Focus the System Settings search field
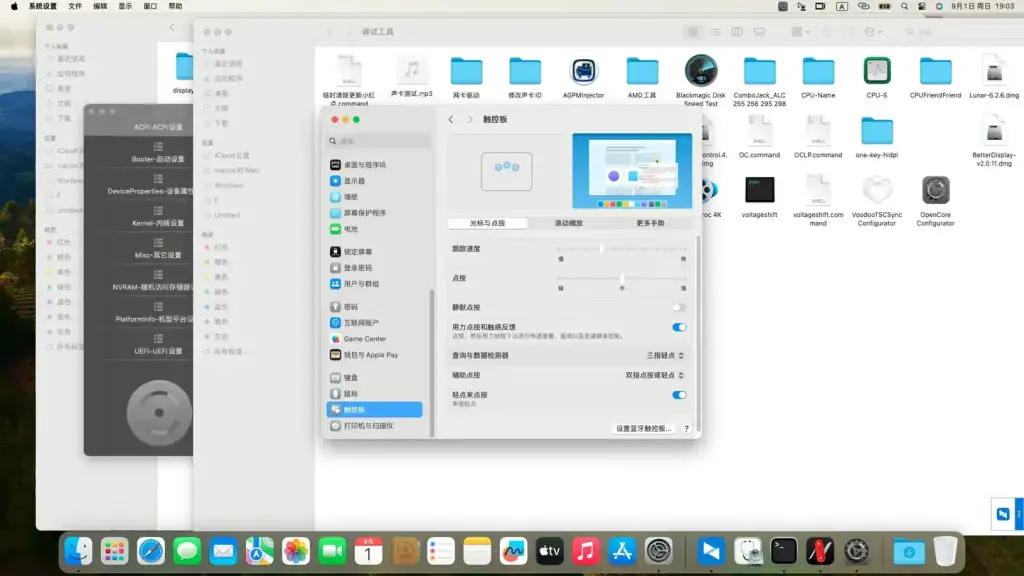The image size is (1024, 576). click(x=379, y=141)
